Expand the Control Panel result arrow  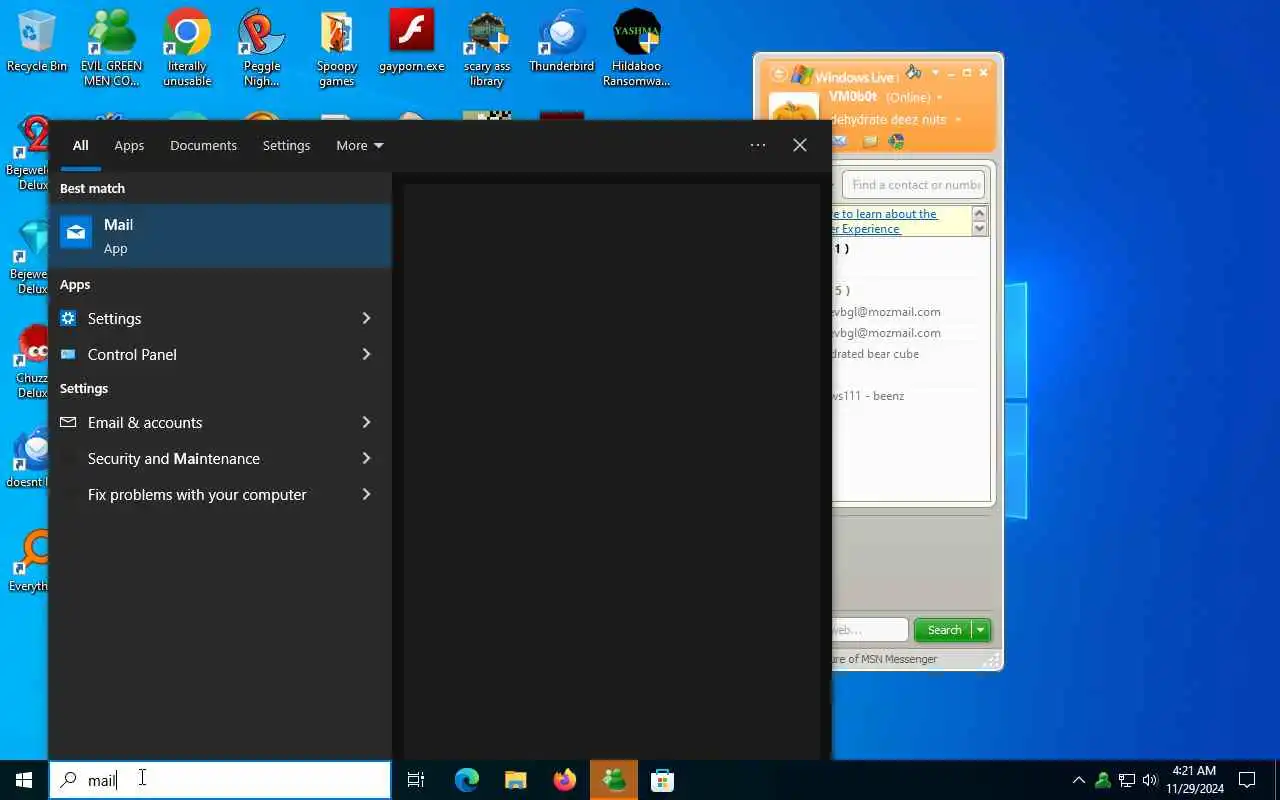click(366, 354)
